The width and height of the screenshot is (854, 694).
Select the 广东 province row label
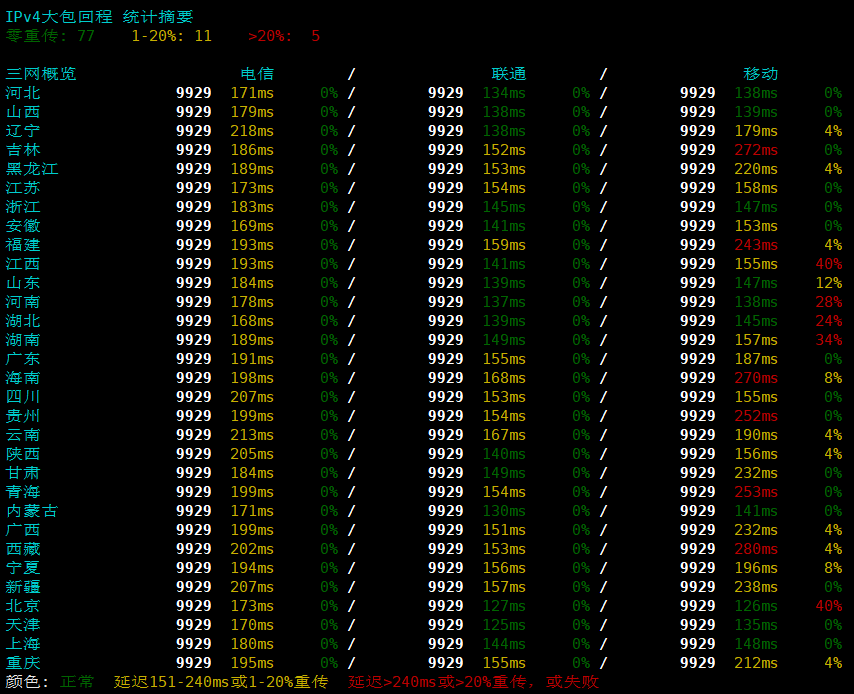point(23,359)
